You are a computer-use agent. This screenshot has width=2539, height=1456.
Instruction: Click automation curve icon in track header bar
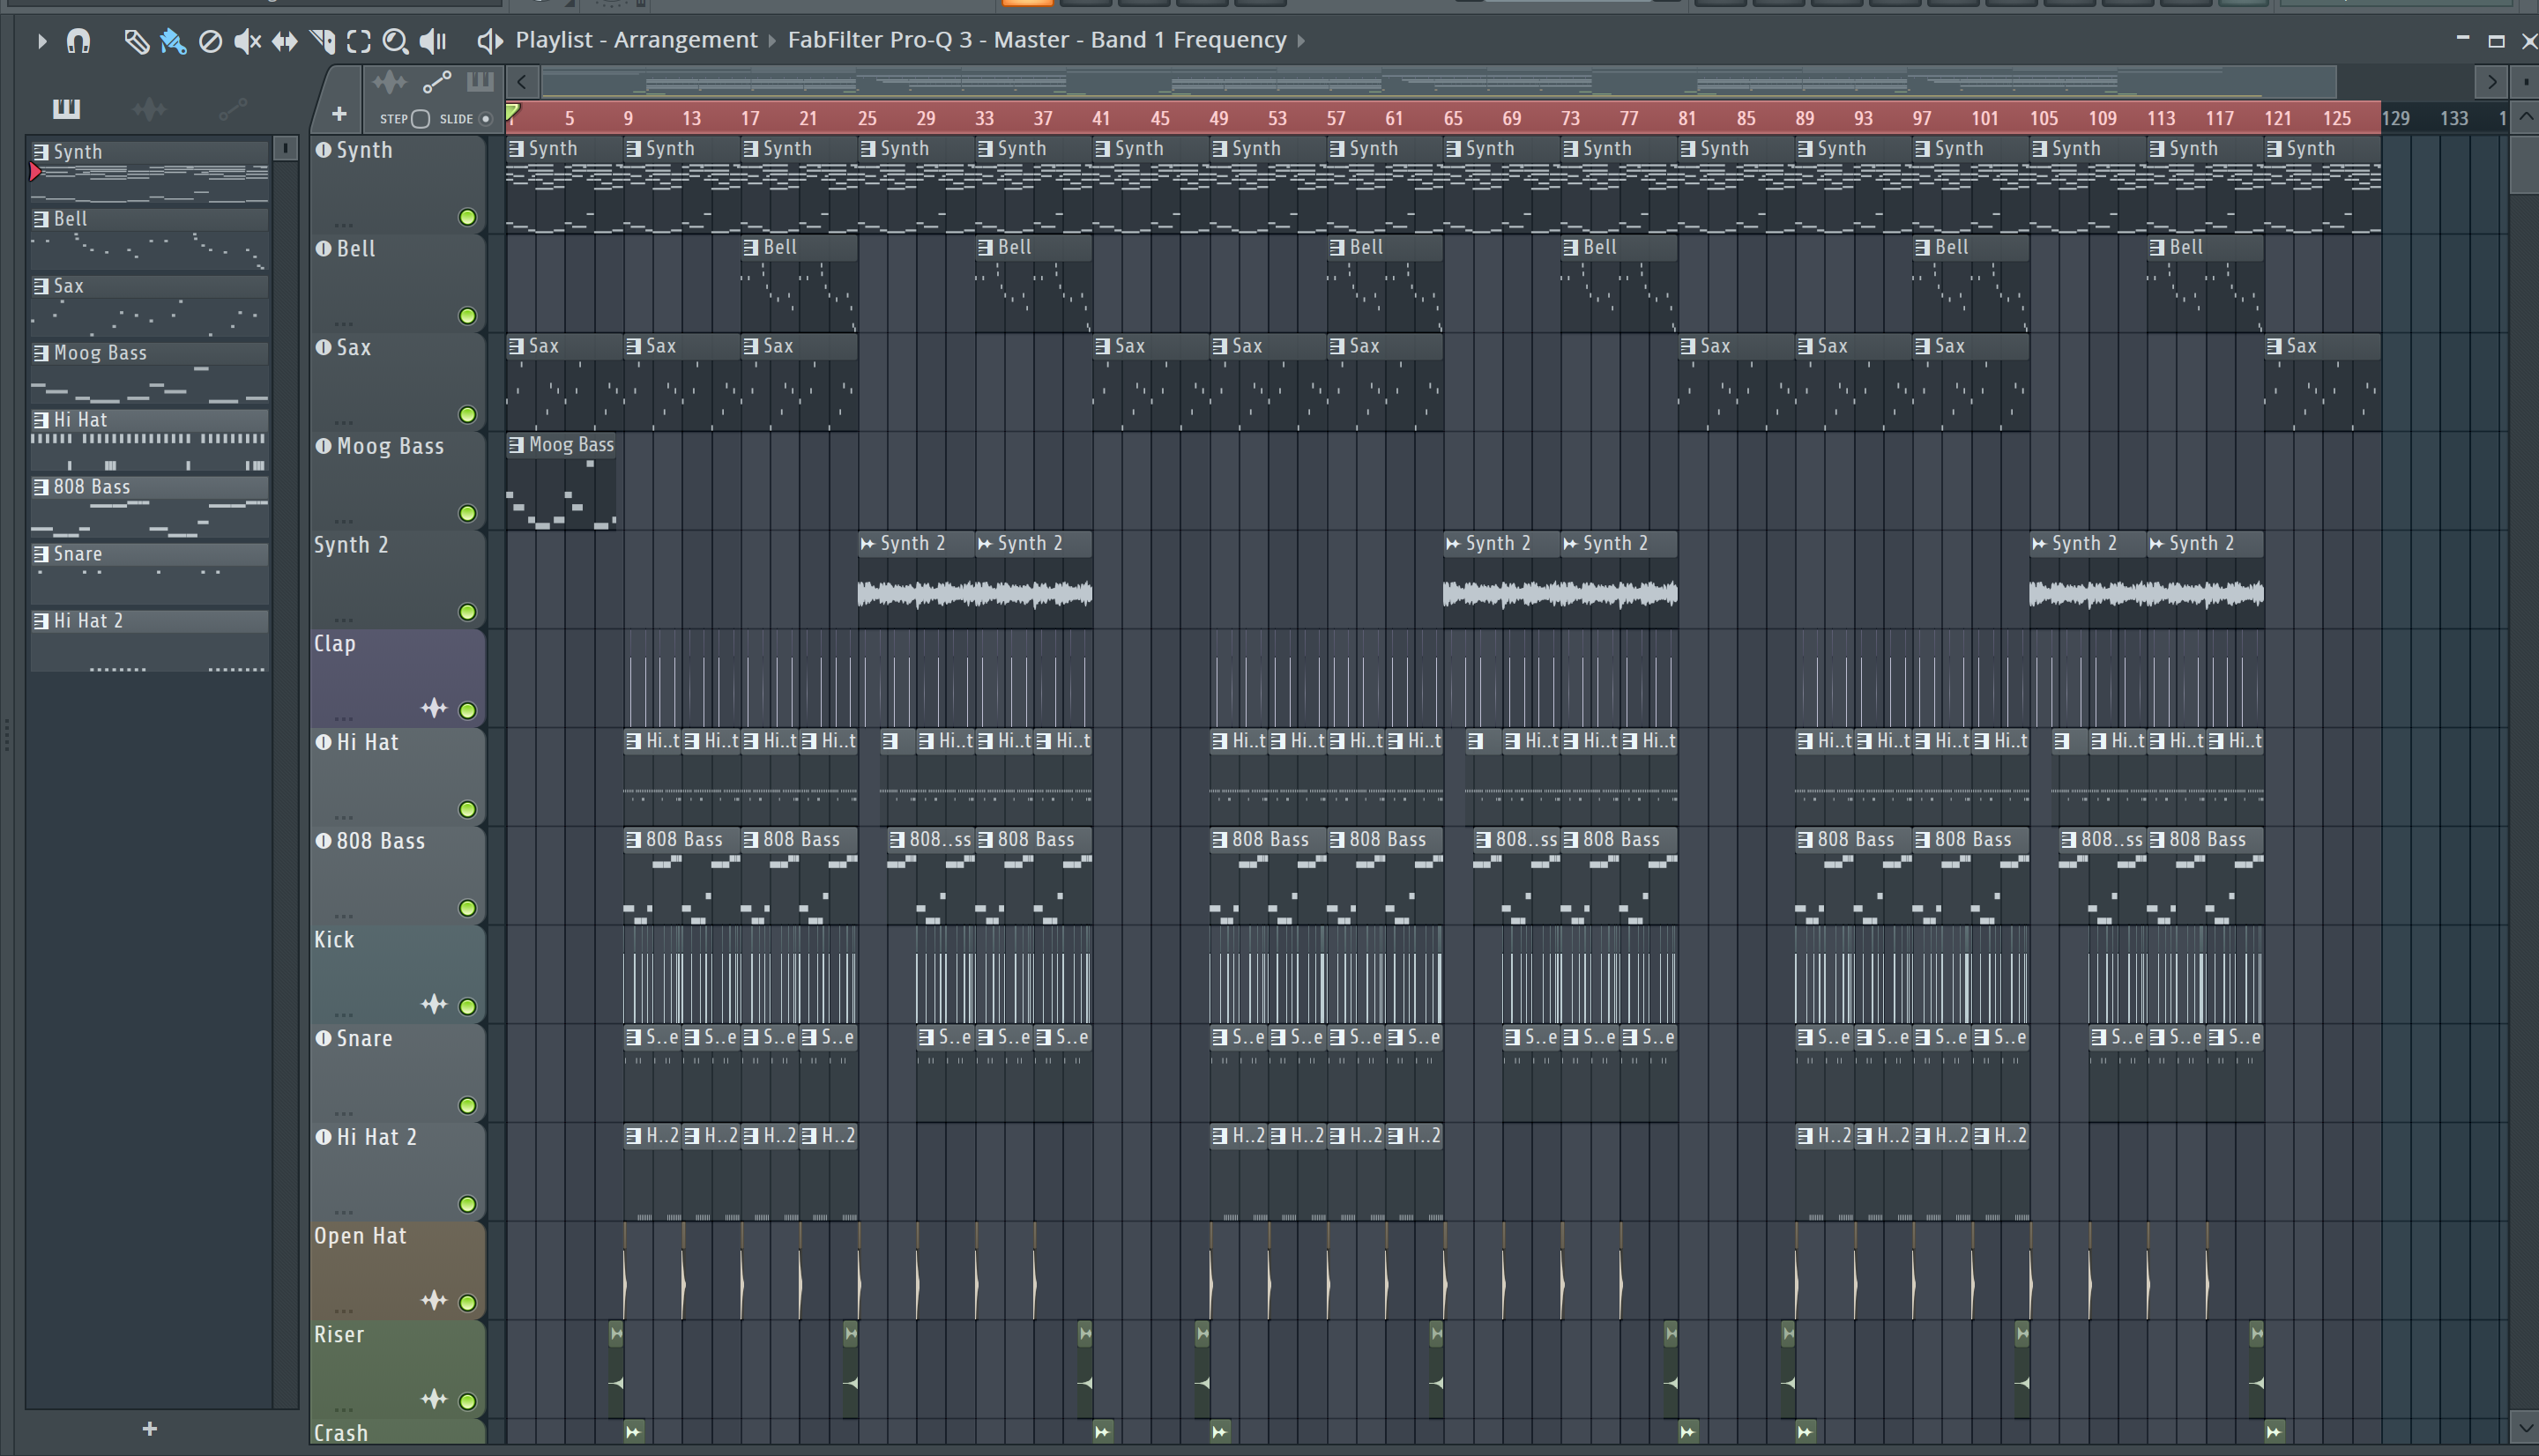tap(437, 82)
